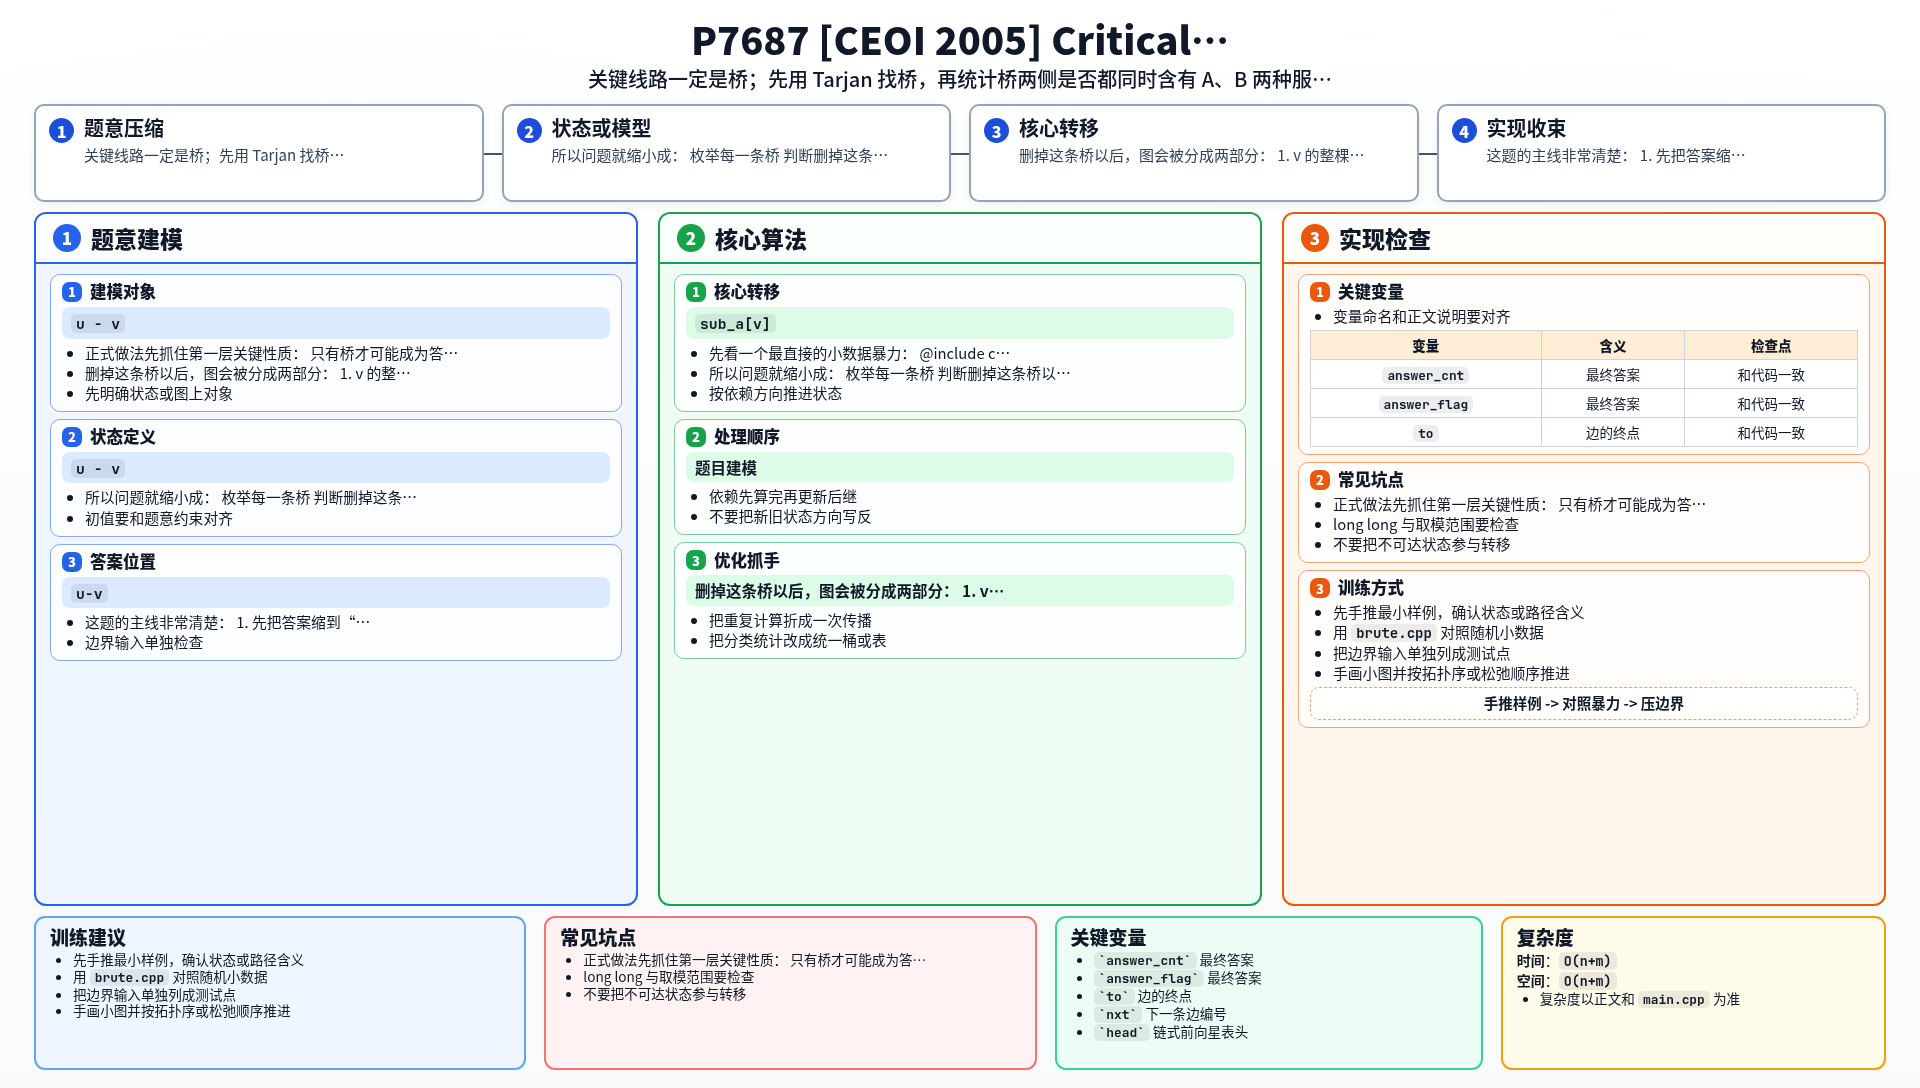
Task: Click the highlighted 删掉这条桥以后 line under 优化抓手
Action: pyautogui.click(x=849, y=592)
